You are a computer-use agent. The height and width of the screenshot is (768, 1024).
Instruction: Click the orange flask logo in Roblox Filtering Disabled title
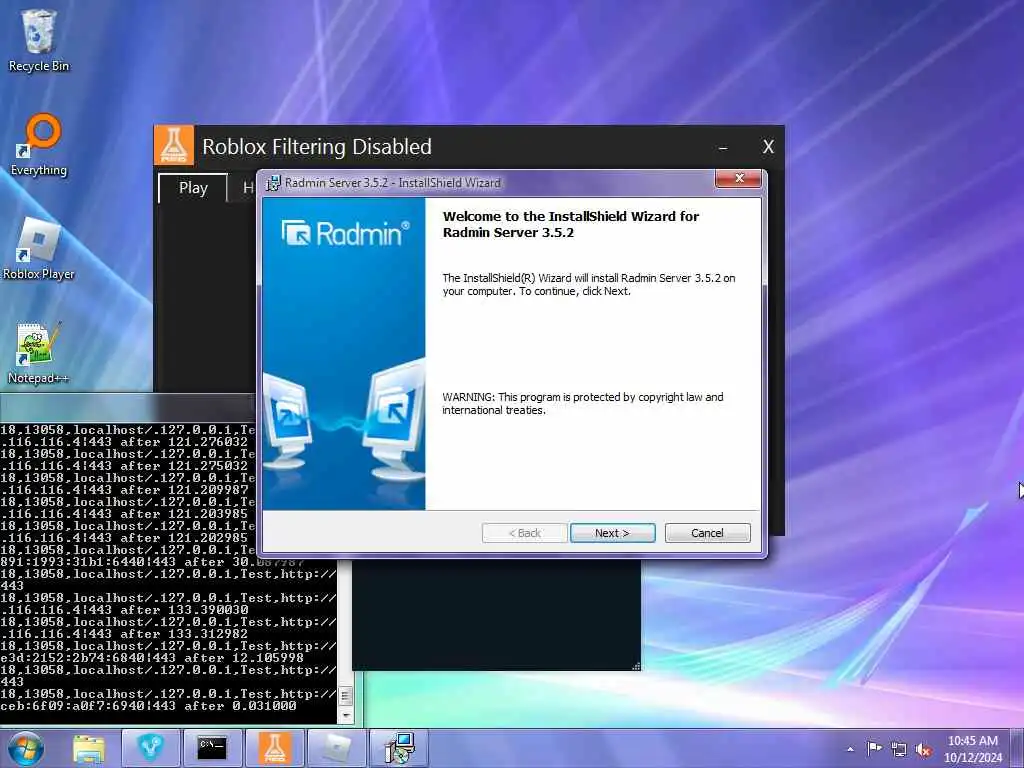[174, 145]
